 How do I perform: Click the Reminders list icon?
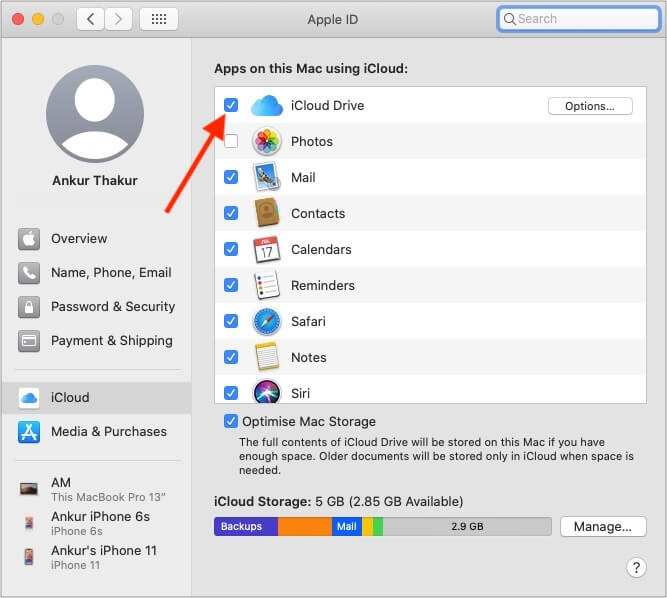[267, 285]
